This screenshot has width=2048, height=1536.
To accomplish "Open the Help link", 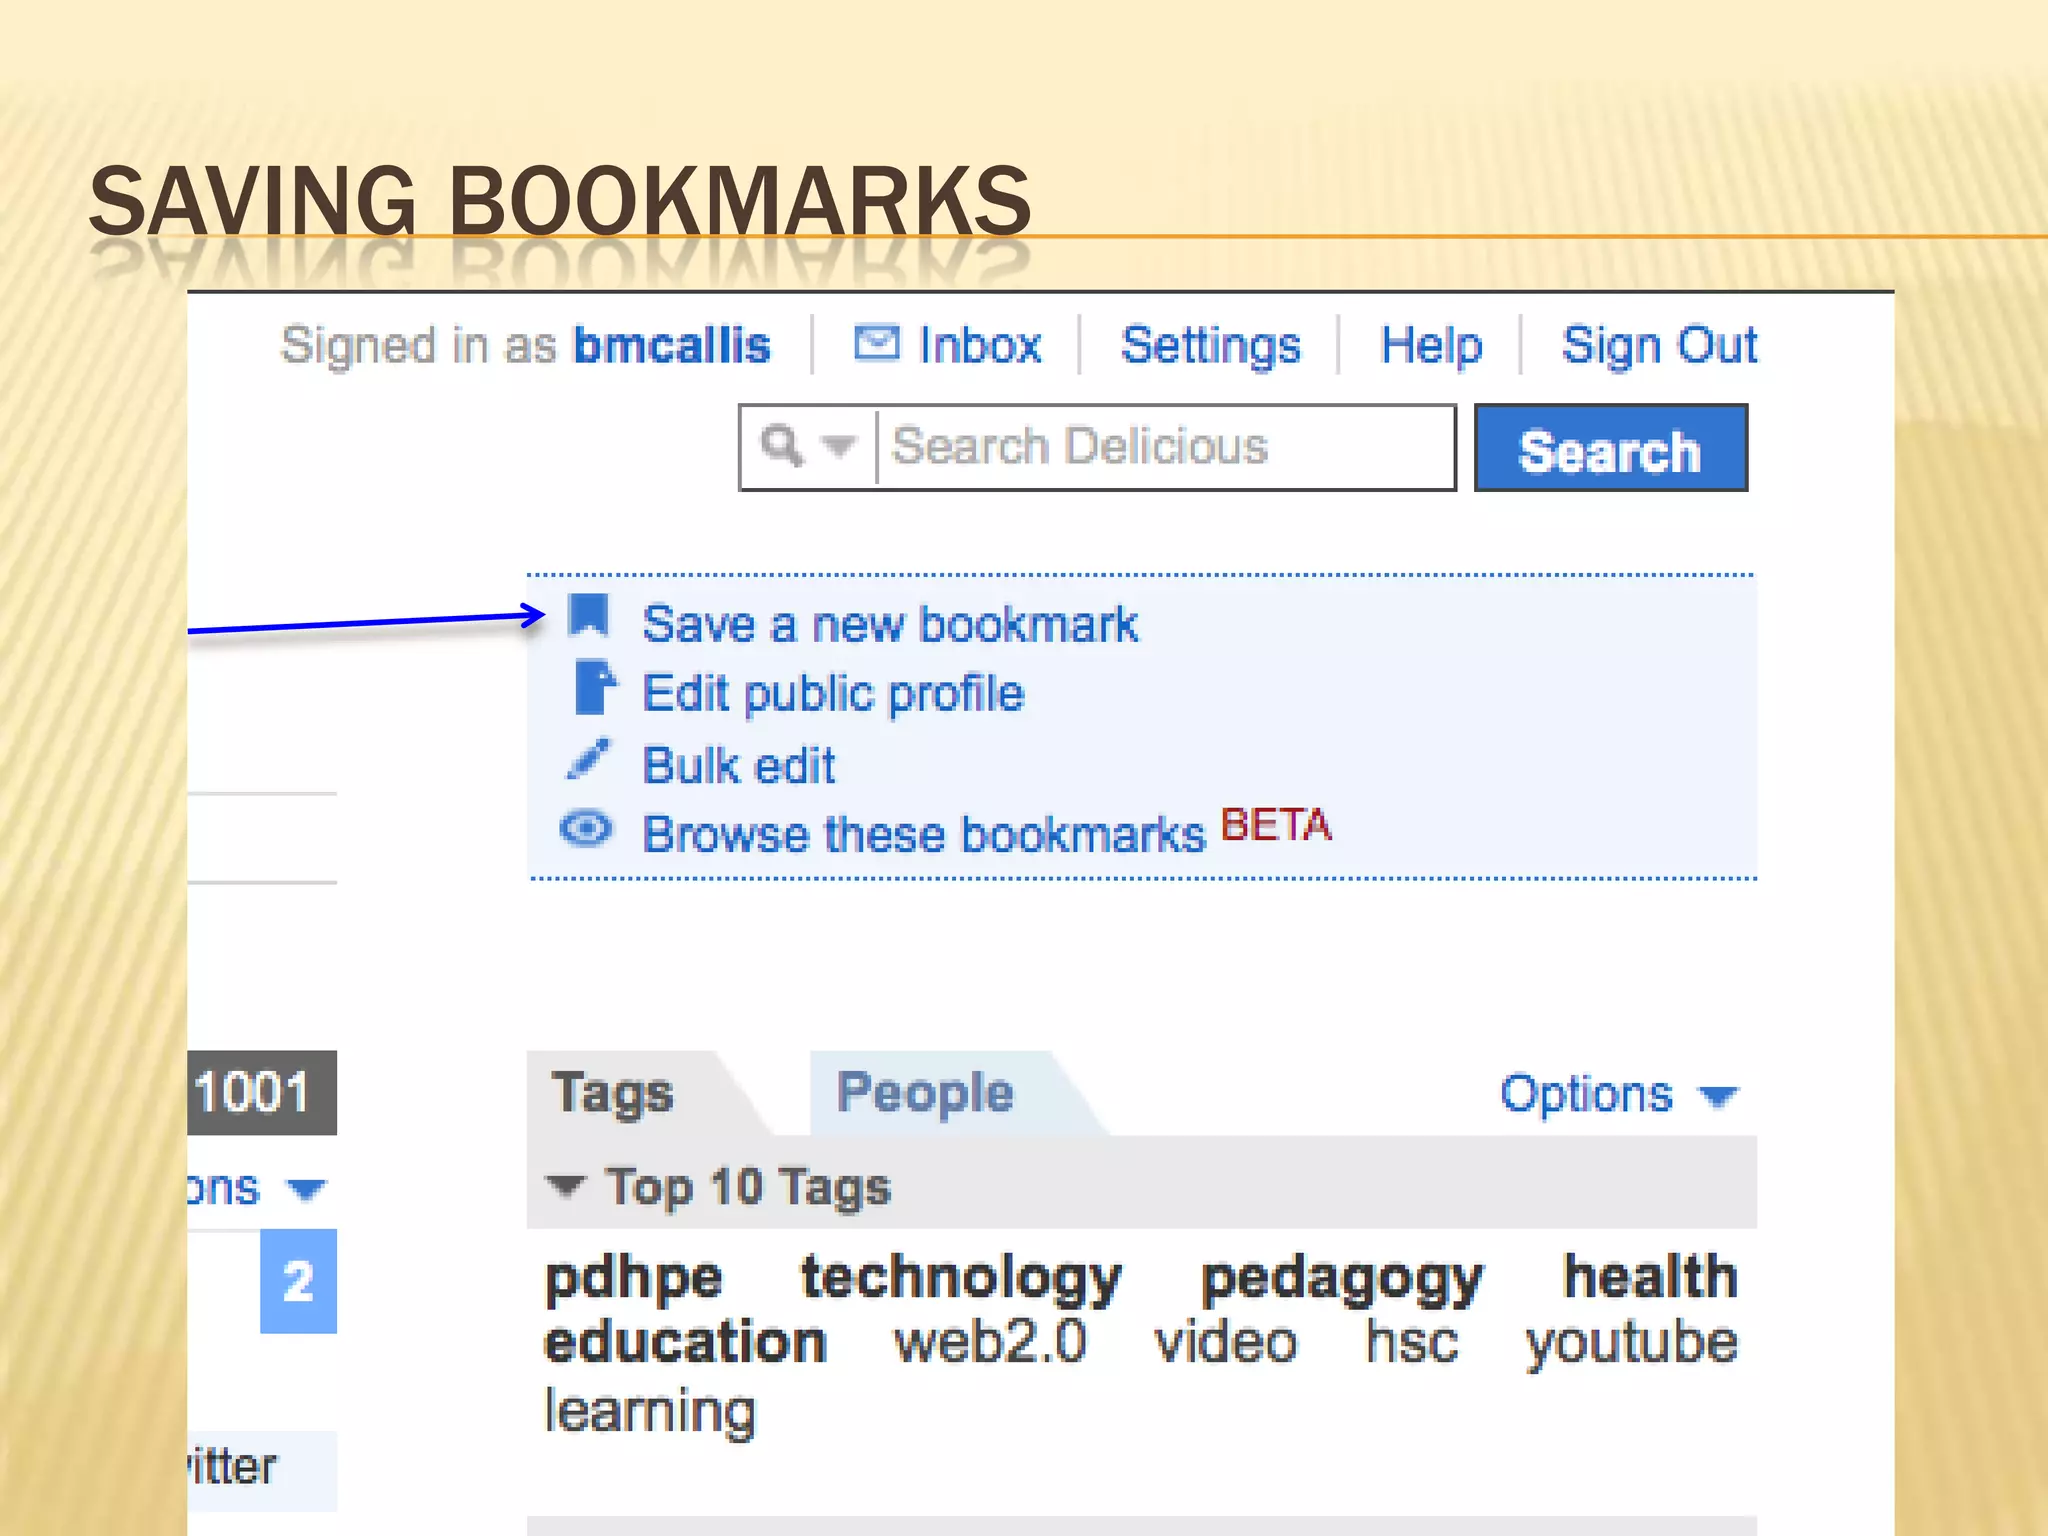I will click(1431, 346).
